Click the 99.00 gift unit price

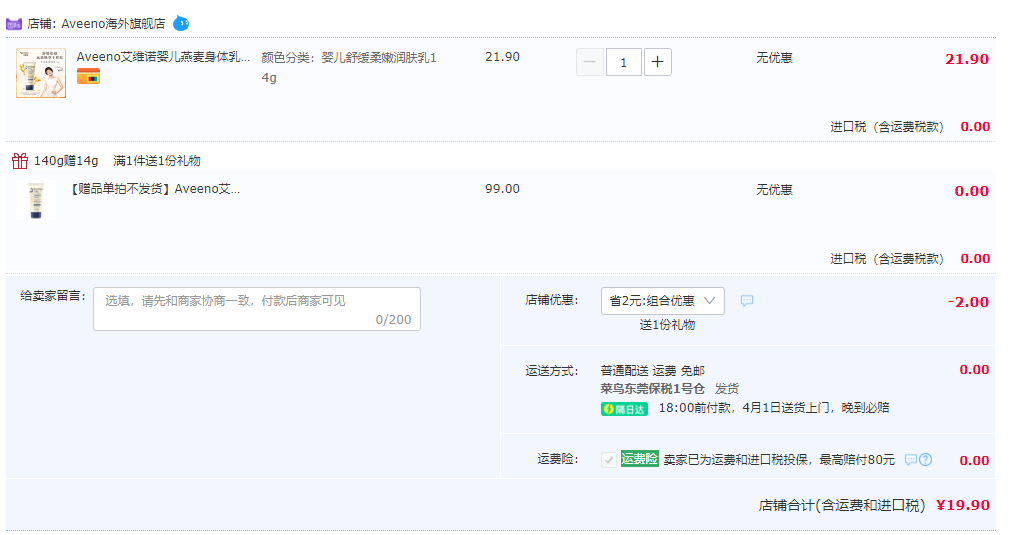click(x=502, y=189)
